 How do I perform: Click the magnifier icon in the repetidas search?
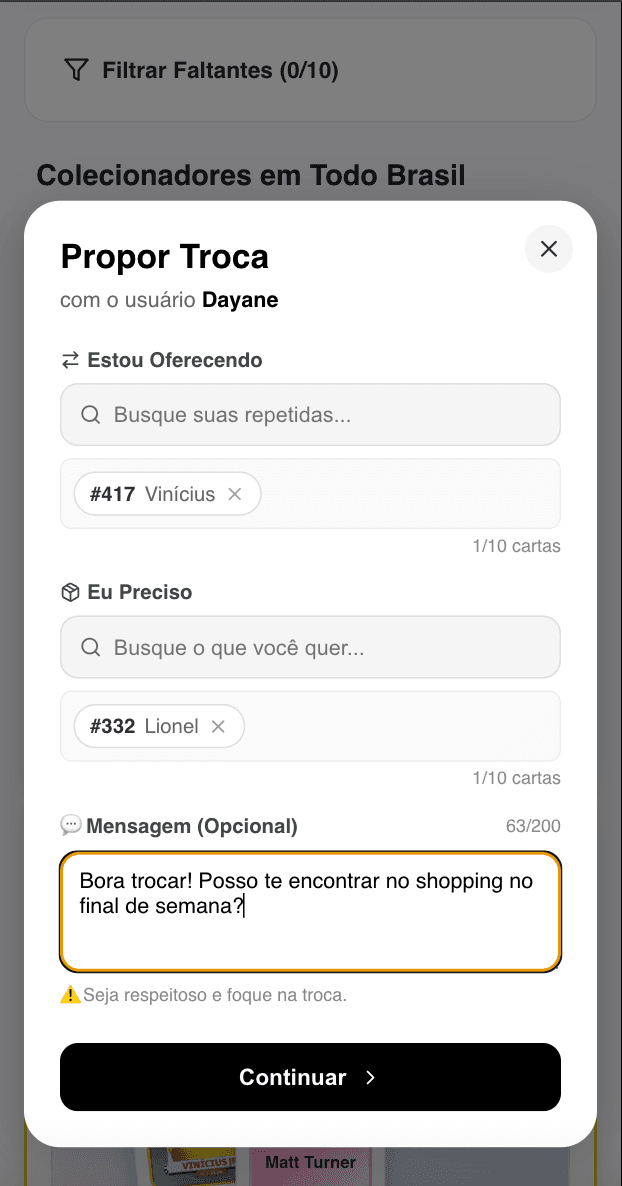[x=90, y=415]
